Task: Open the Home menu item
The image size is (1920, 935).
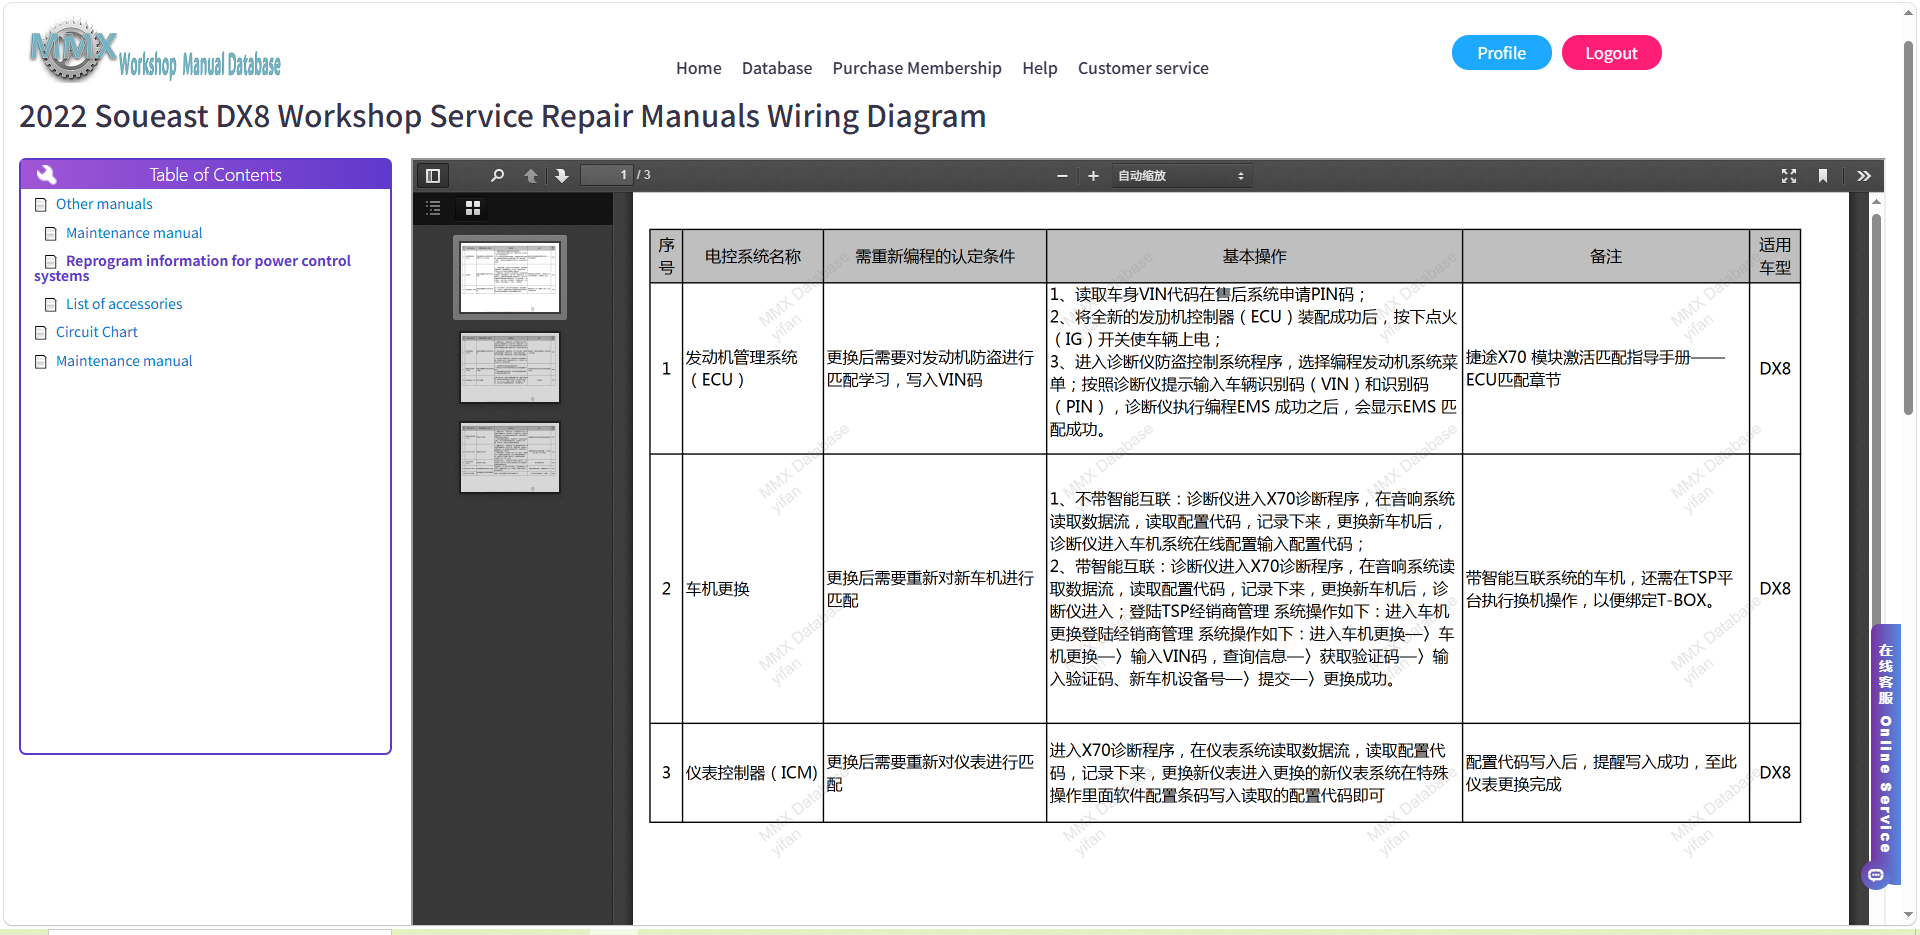Action: 699,68
